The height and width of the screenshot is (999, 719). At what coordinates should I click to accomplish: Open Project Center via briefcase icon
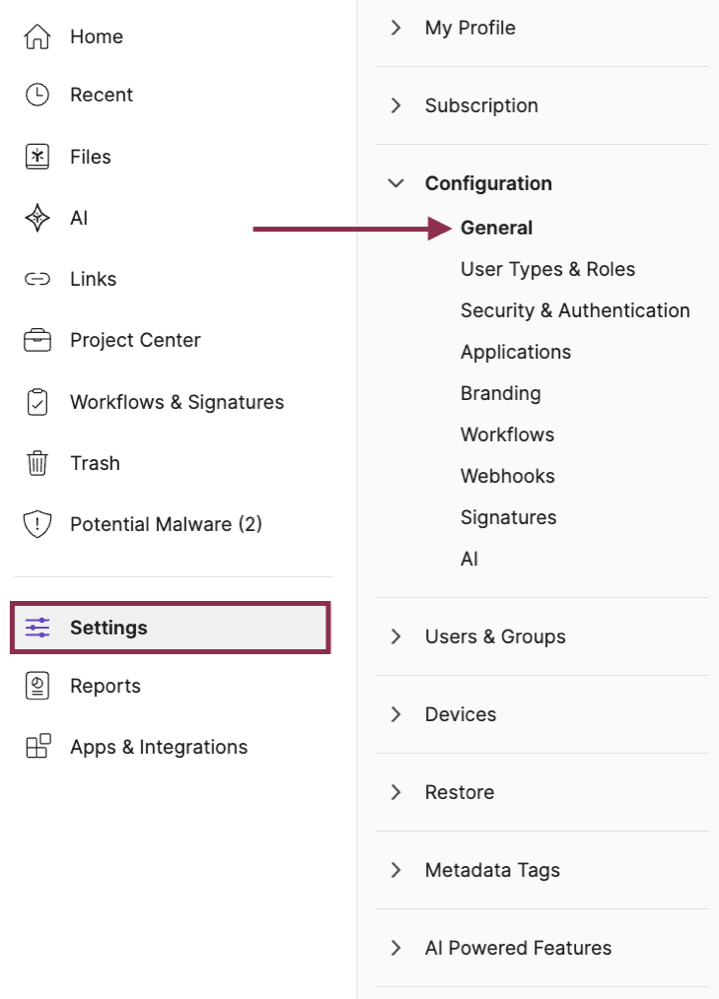[x=37, y=340]
